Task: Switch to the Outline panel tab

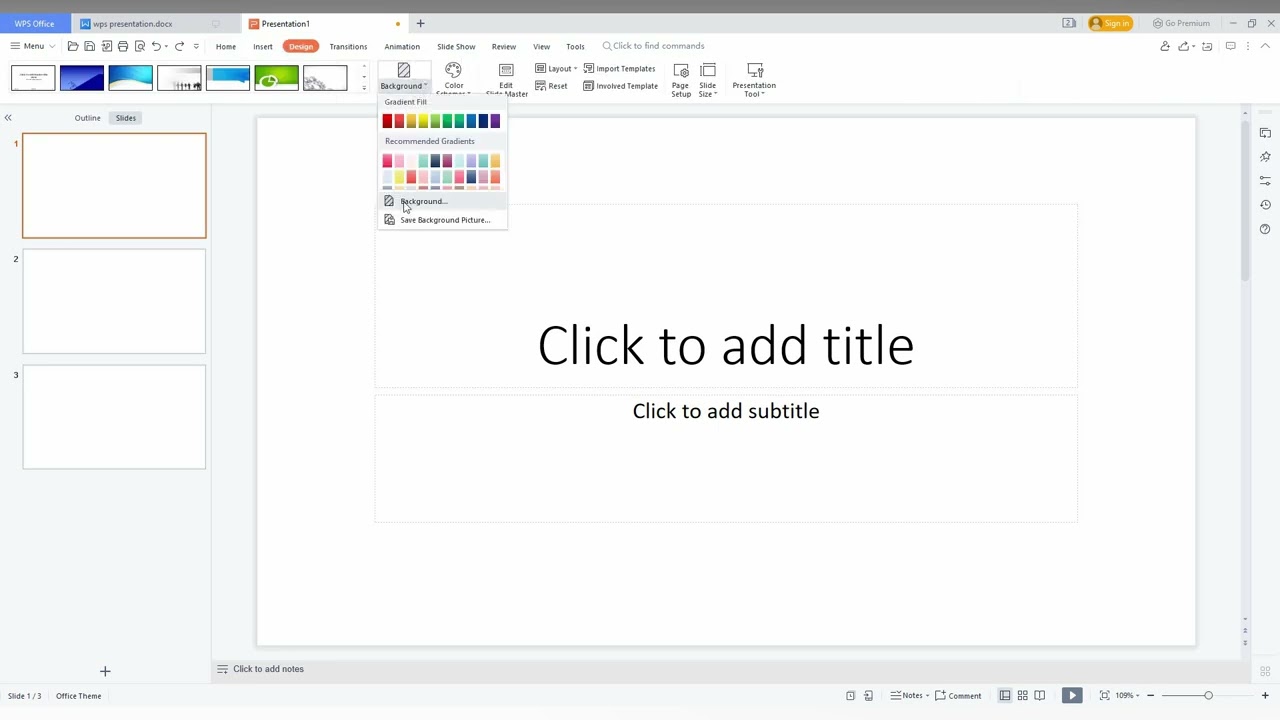Action: coord(87,118)
